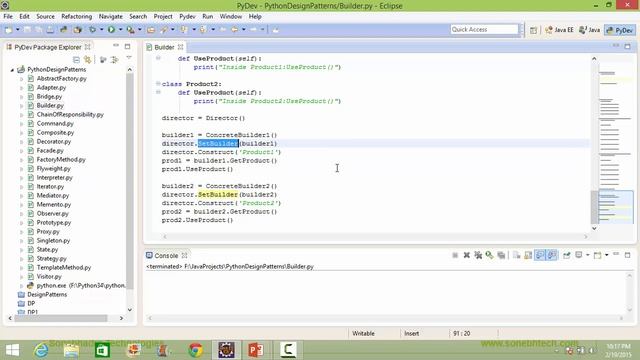The image size is (640, 360).
Task: Open the Open Perspective button
Action: [533, 30]
